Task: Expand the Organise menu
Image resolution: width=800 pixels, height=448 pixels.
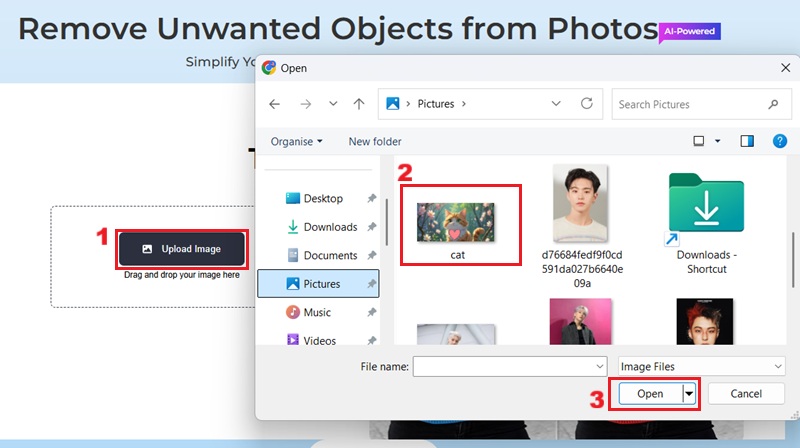Action: point(296,142)
